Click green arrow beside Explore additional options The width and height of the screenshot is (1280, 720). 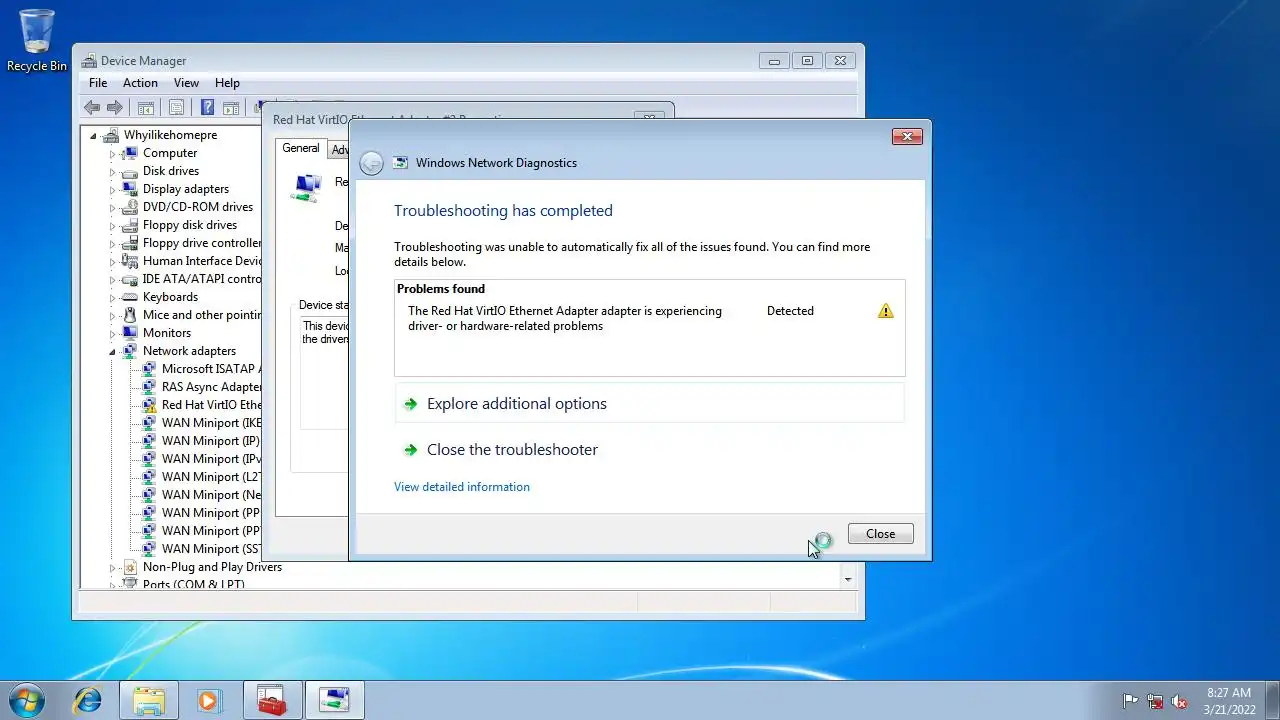tap(410, 404)
